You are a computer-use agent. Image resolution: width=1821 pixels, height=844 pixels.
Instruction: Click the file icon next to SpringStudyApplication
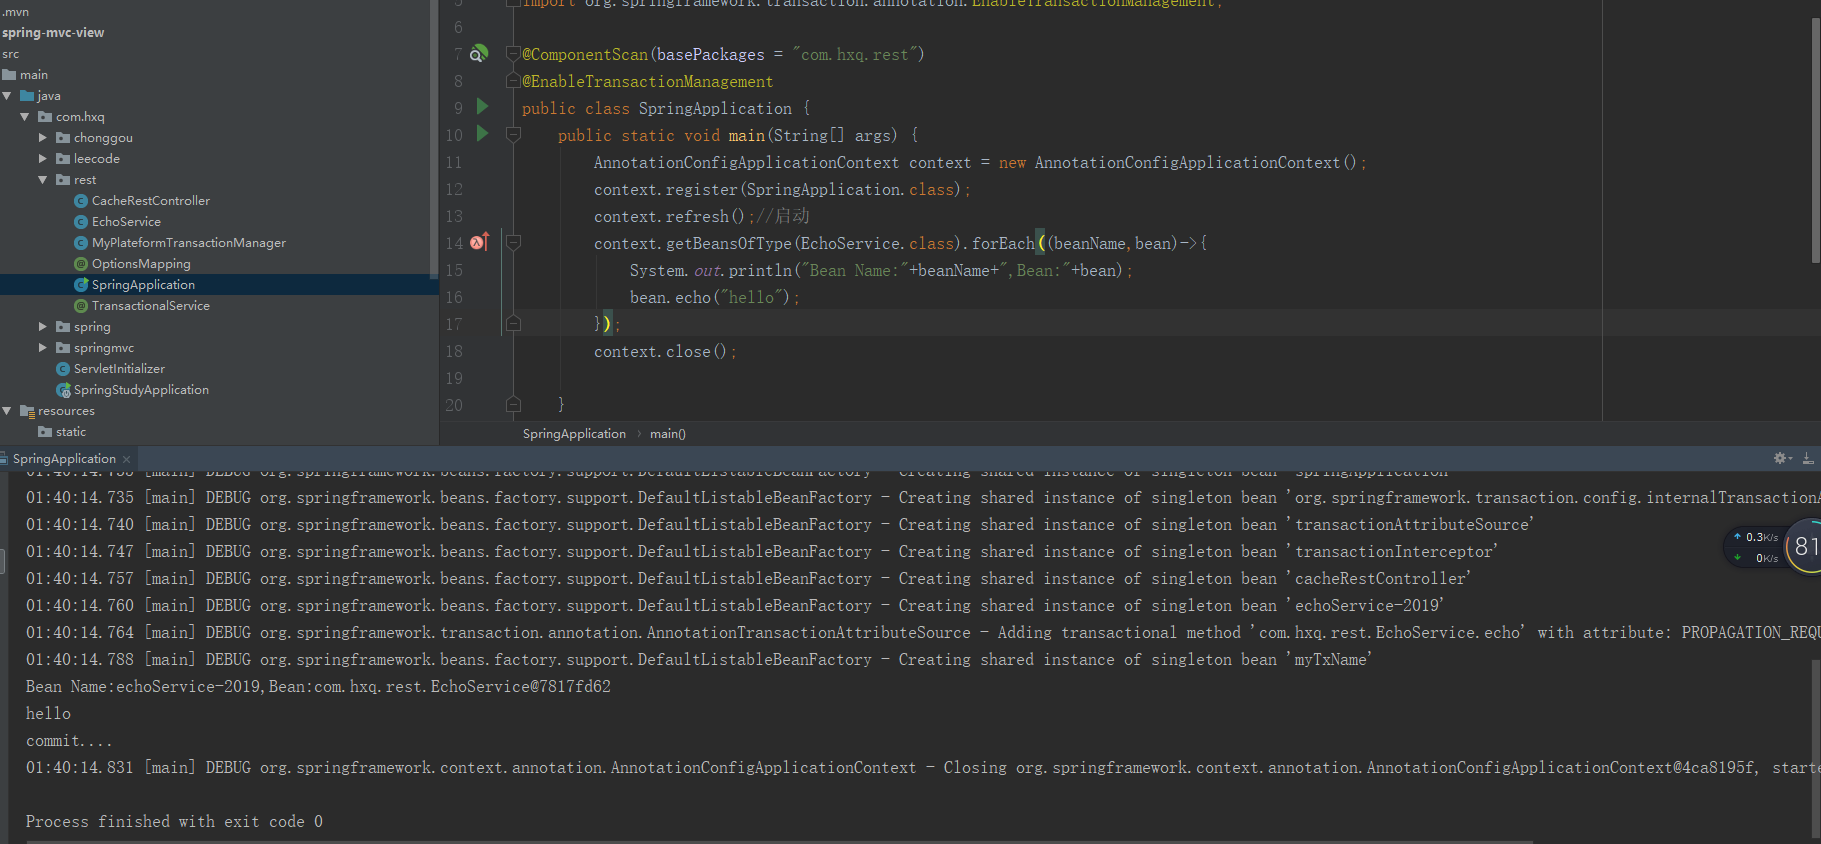click(x=63, y=390)
